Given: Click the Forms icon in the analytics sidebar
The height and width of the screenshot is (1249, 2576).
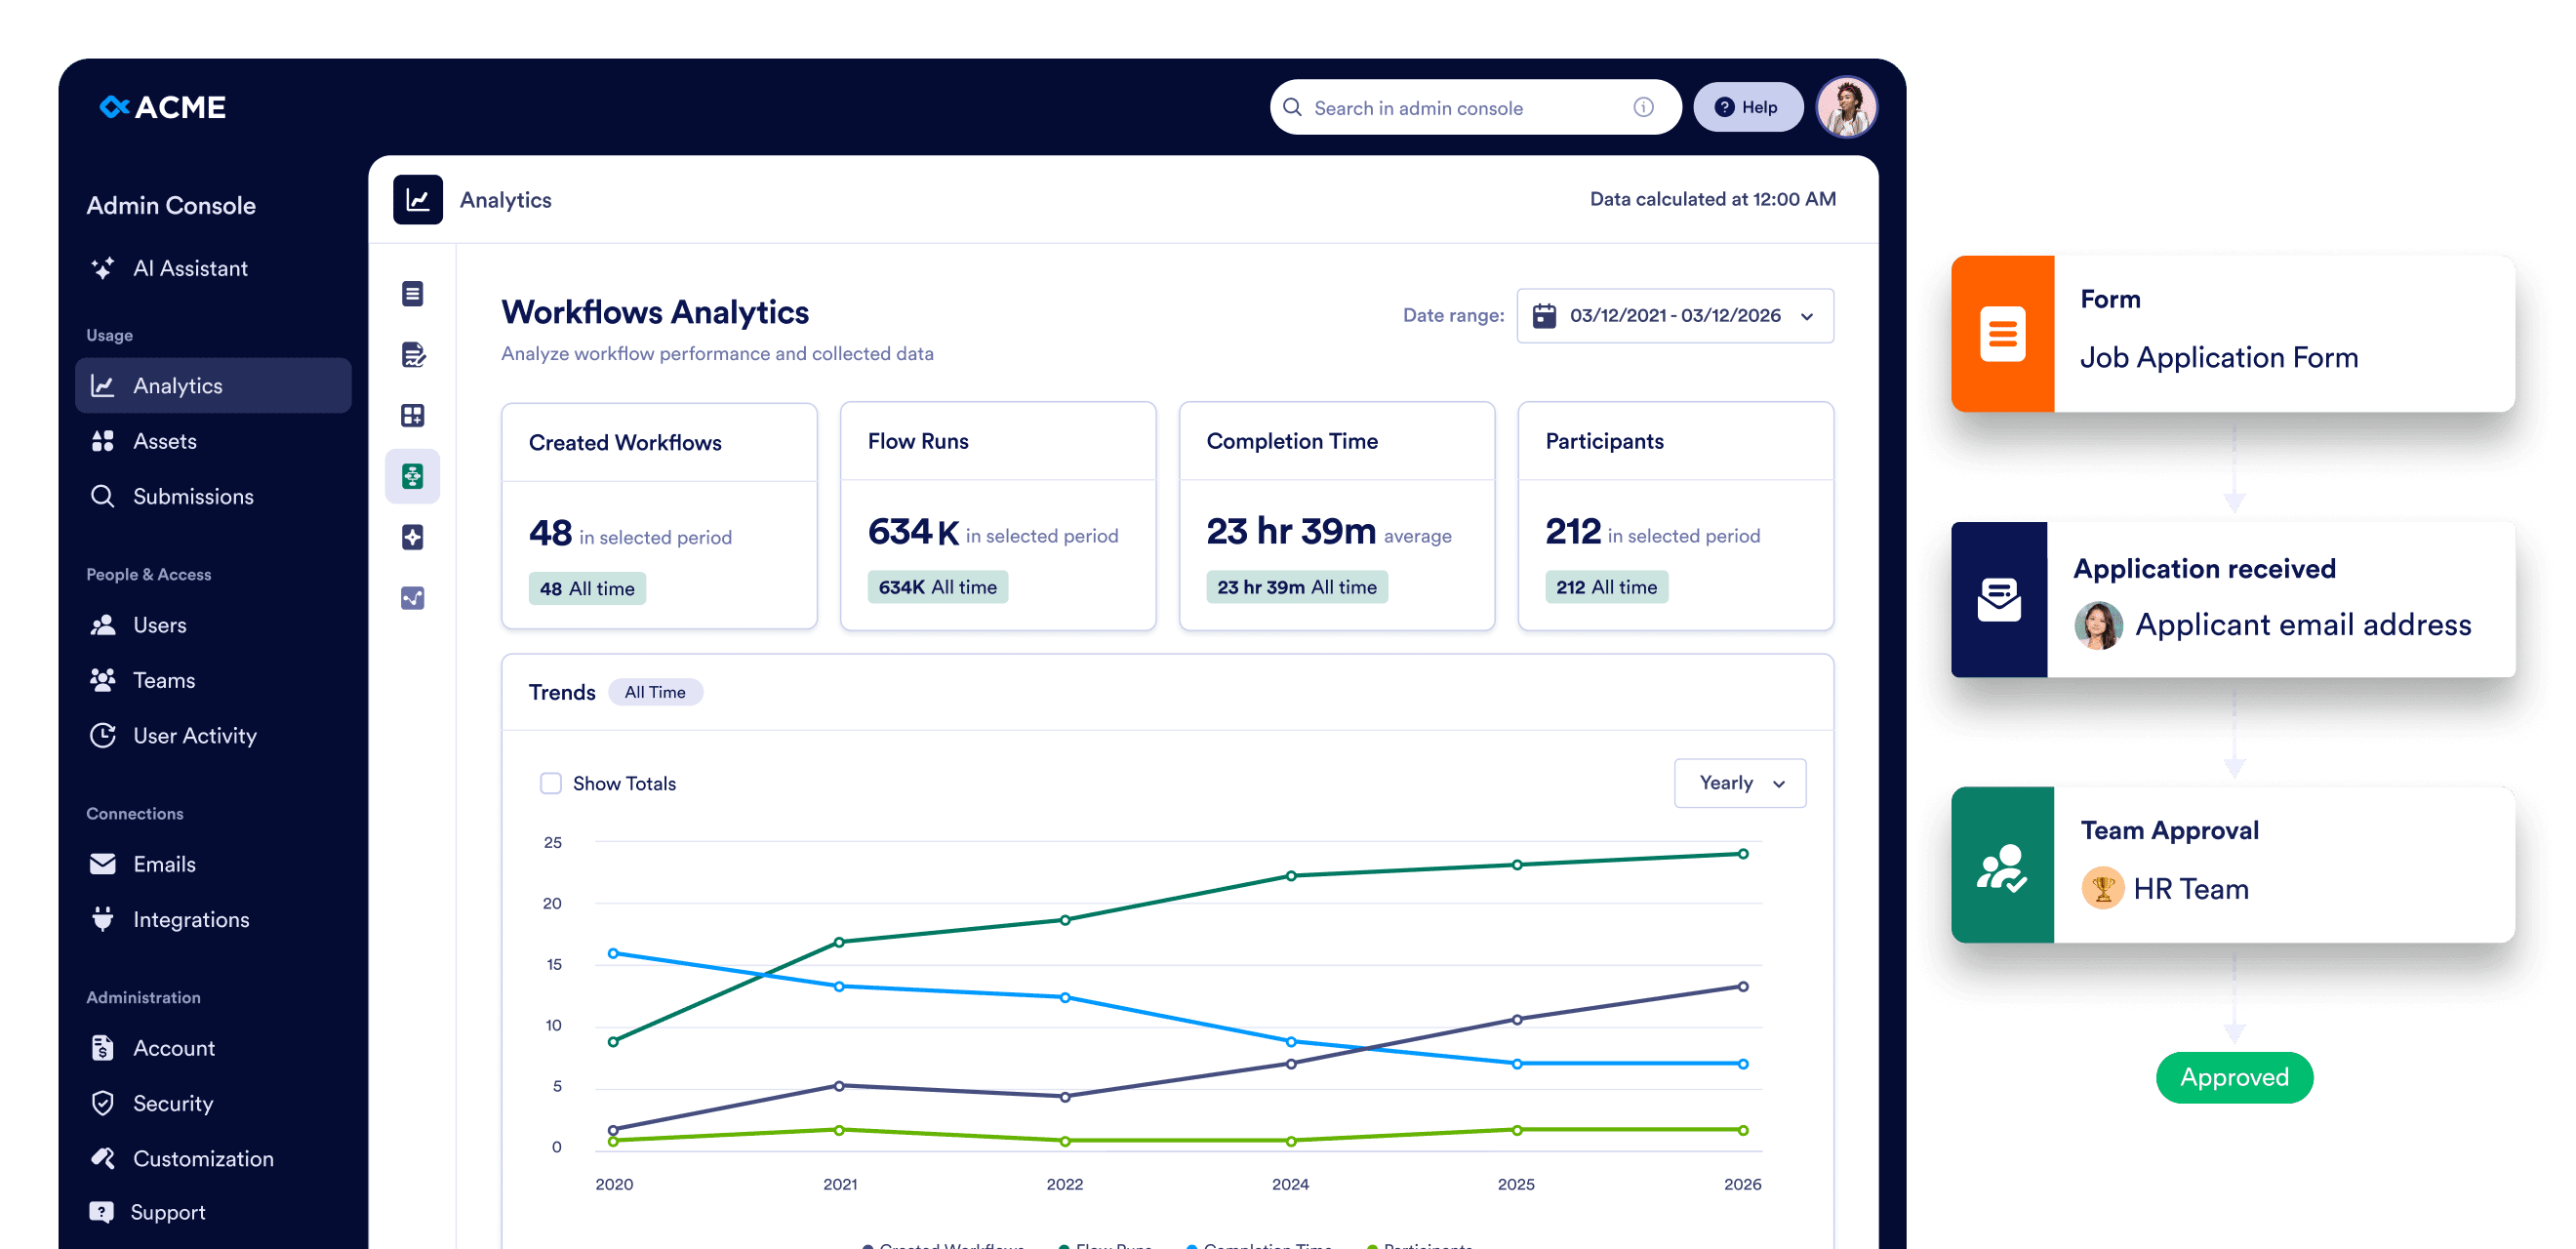Looking at the screenshot, I should coord(412,294).
